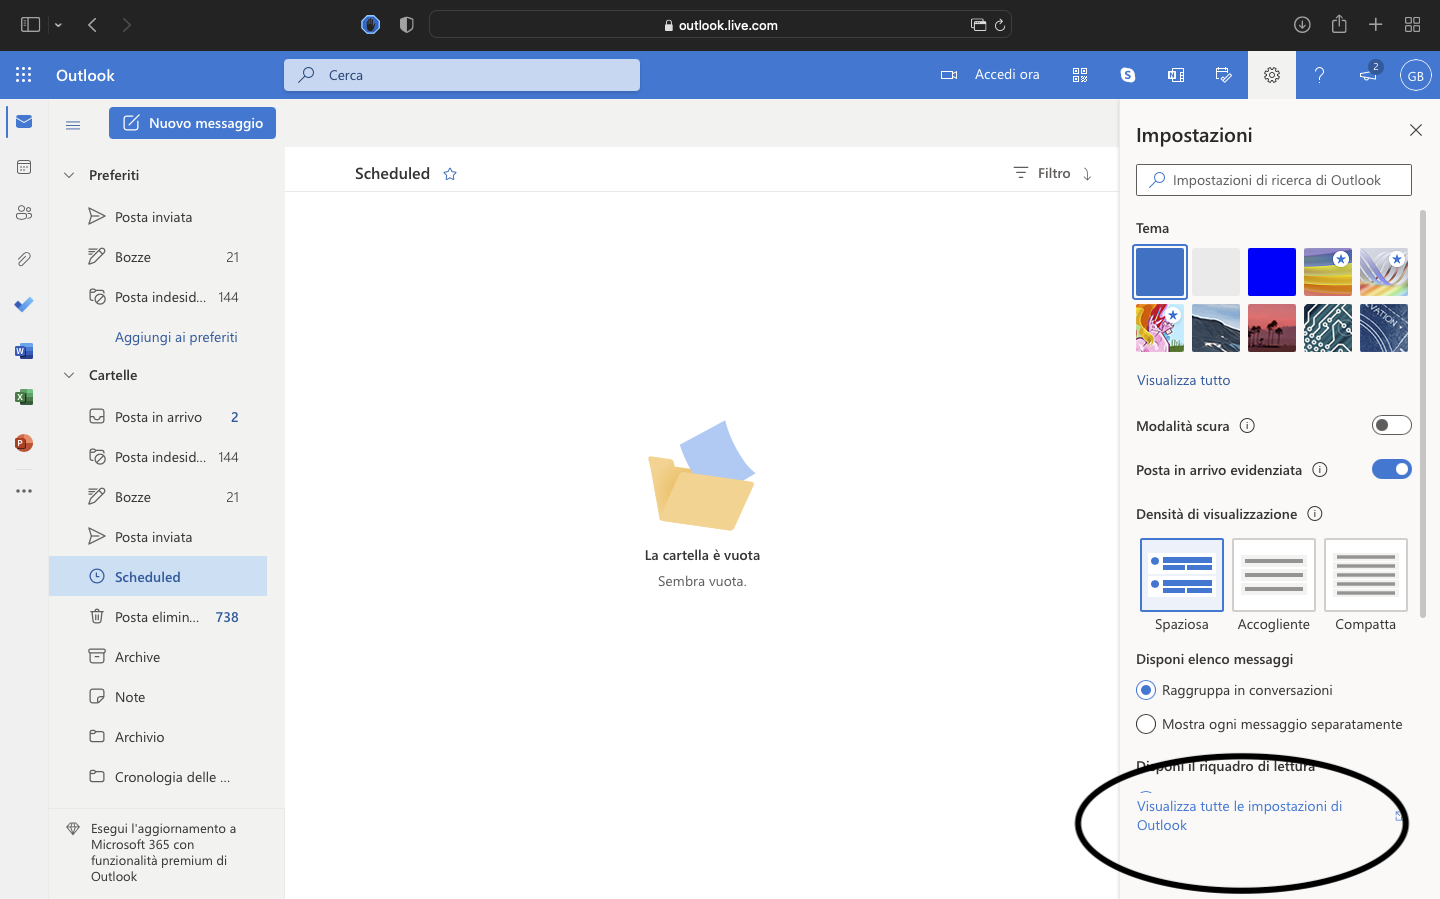Select Mostra ogni messaggio separatamente option
Viewport: 1440px width, 899px height.
pos(1146,724)
